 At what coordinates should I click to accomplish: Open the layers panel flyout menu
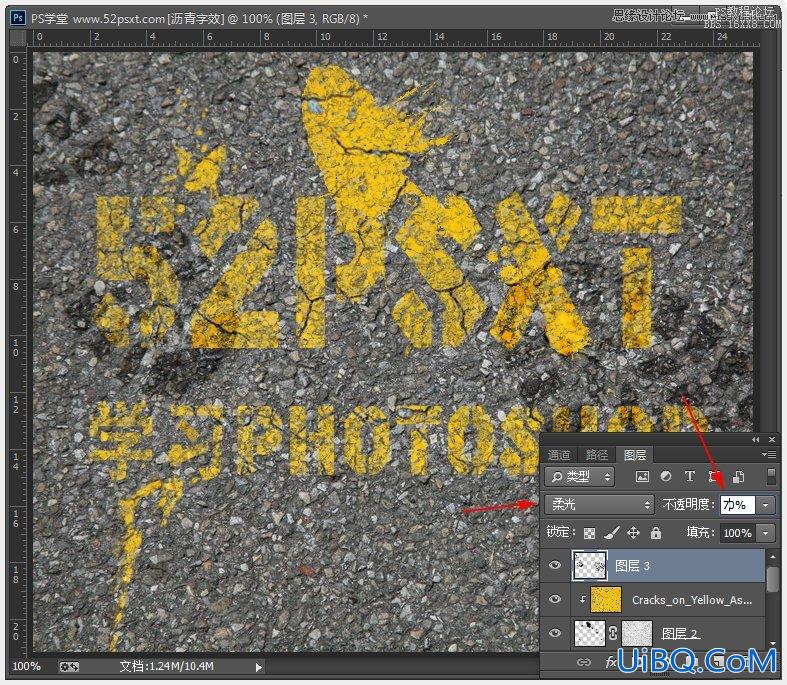tap(769, 455)
